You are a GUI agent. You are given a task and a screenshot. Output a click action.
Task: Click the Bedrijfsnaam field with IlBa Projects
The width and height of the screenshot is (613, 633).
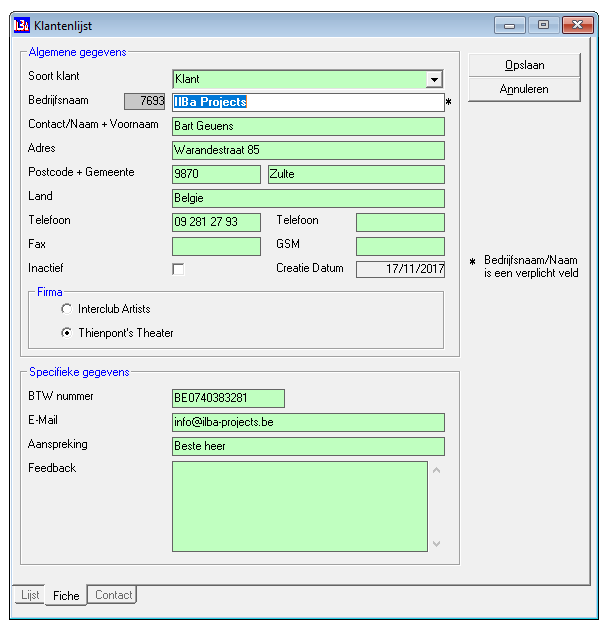pos(309,102)
